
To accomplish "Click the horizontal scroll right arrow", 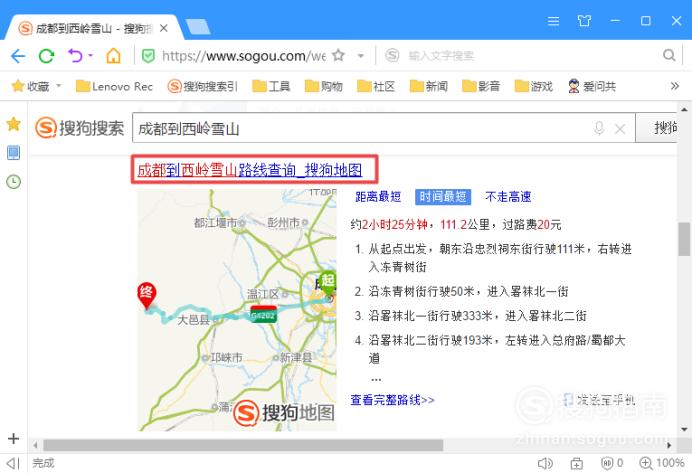I will (x=669, y=445).
